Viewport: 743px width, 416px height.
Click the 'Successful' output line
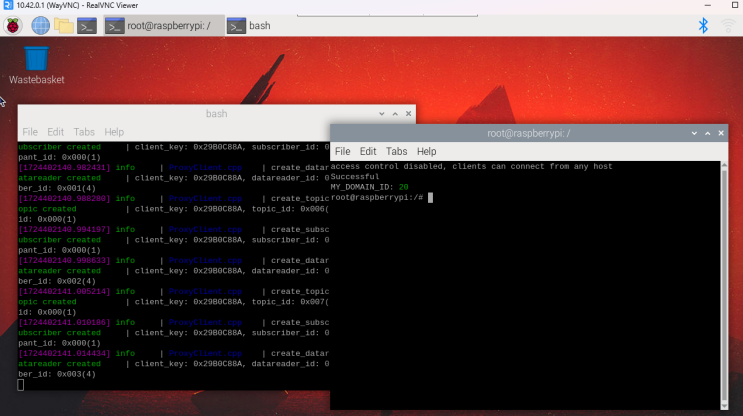[355, 177]
